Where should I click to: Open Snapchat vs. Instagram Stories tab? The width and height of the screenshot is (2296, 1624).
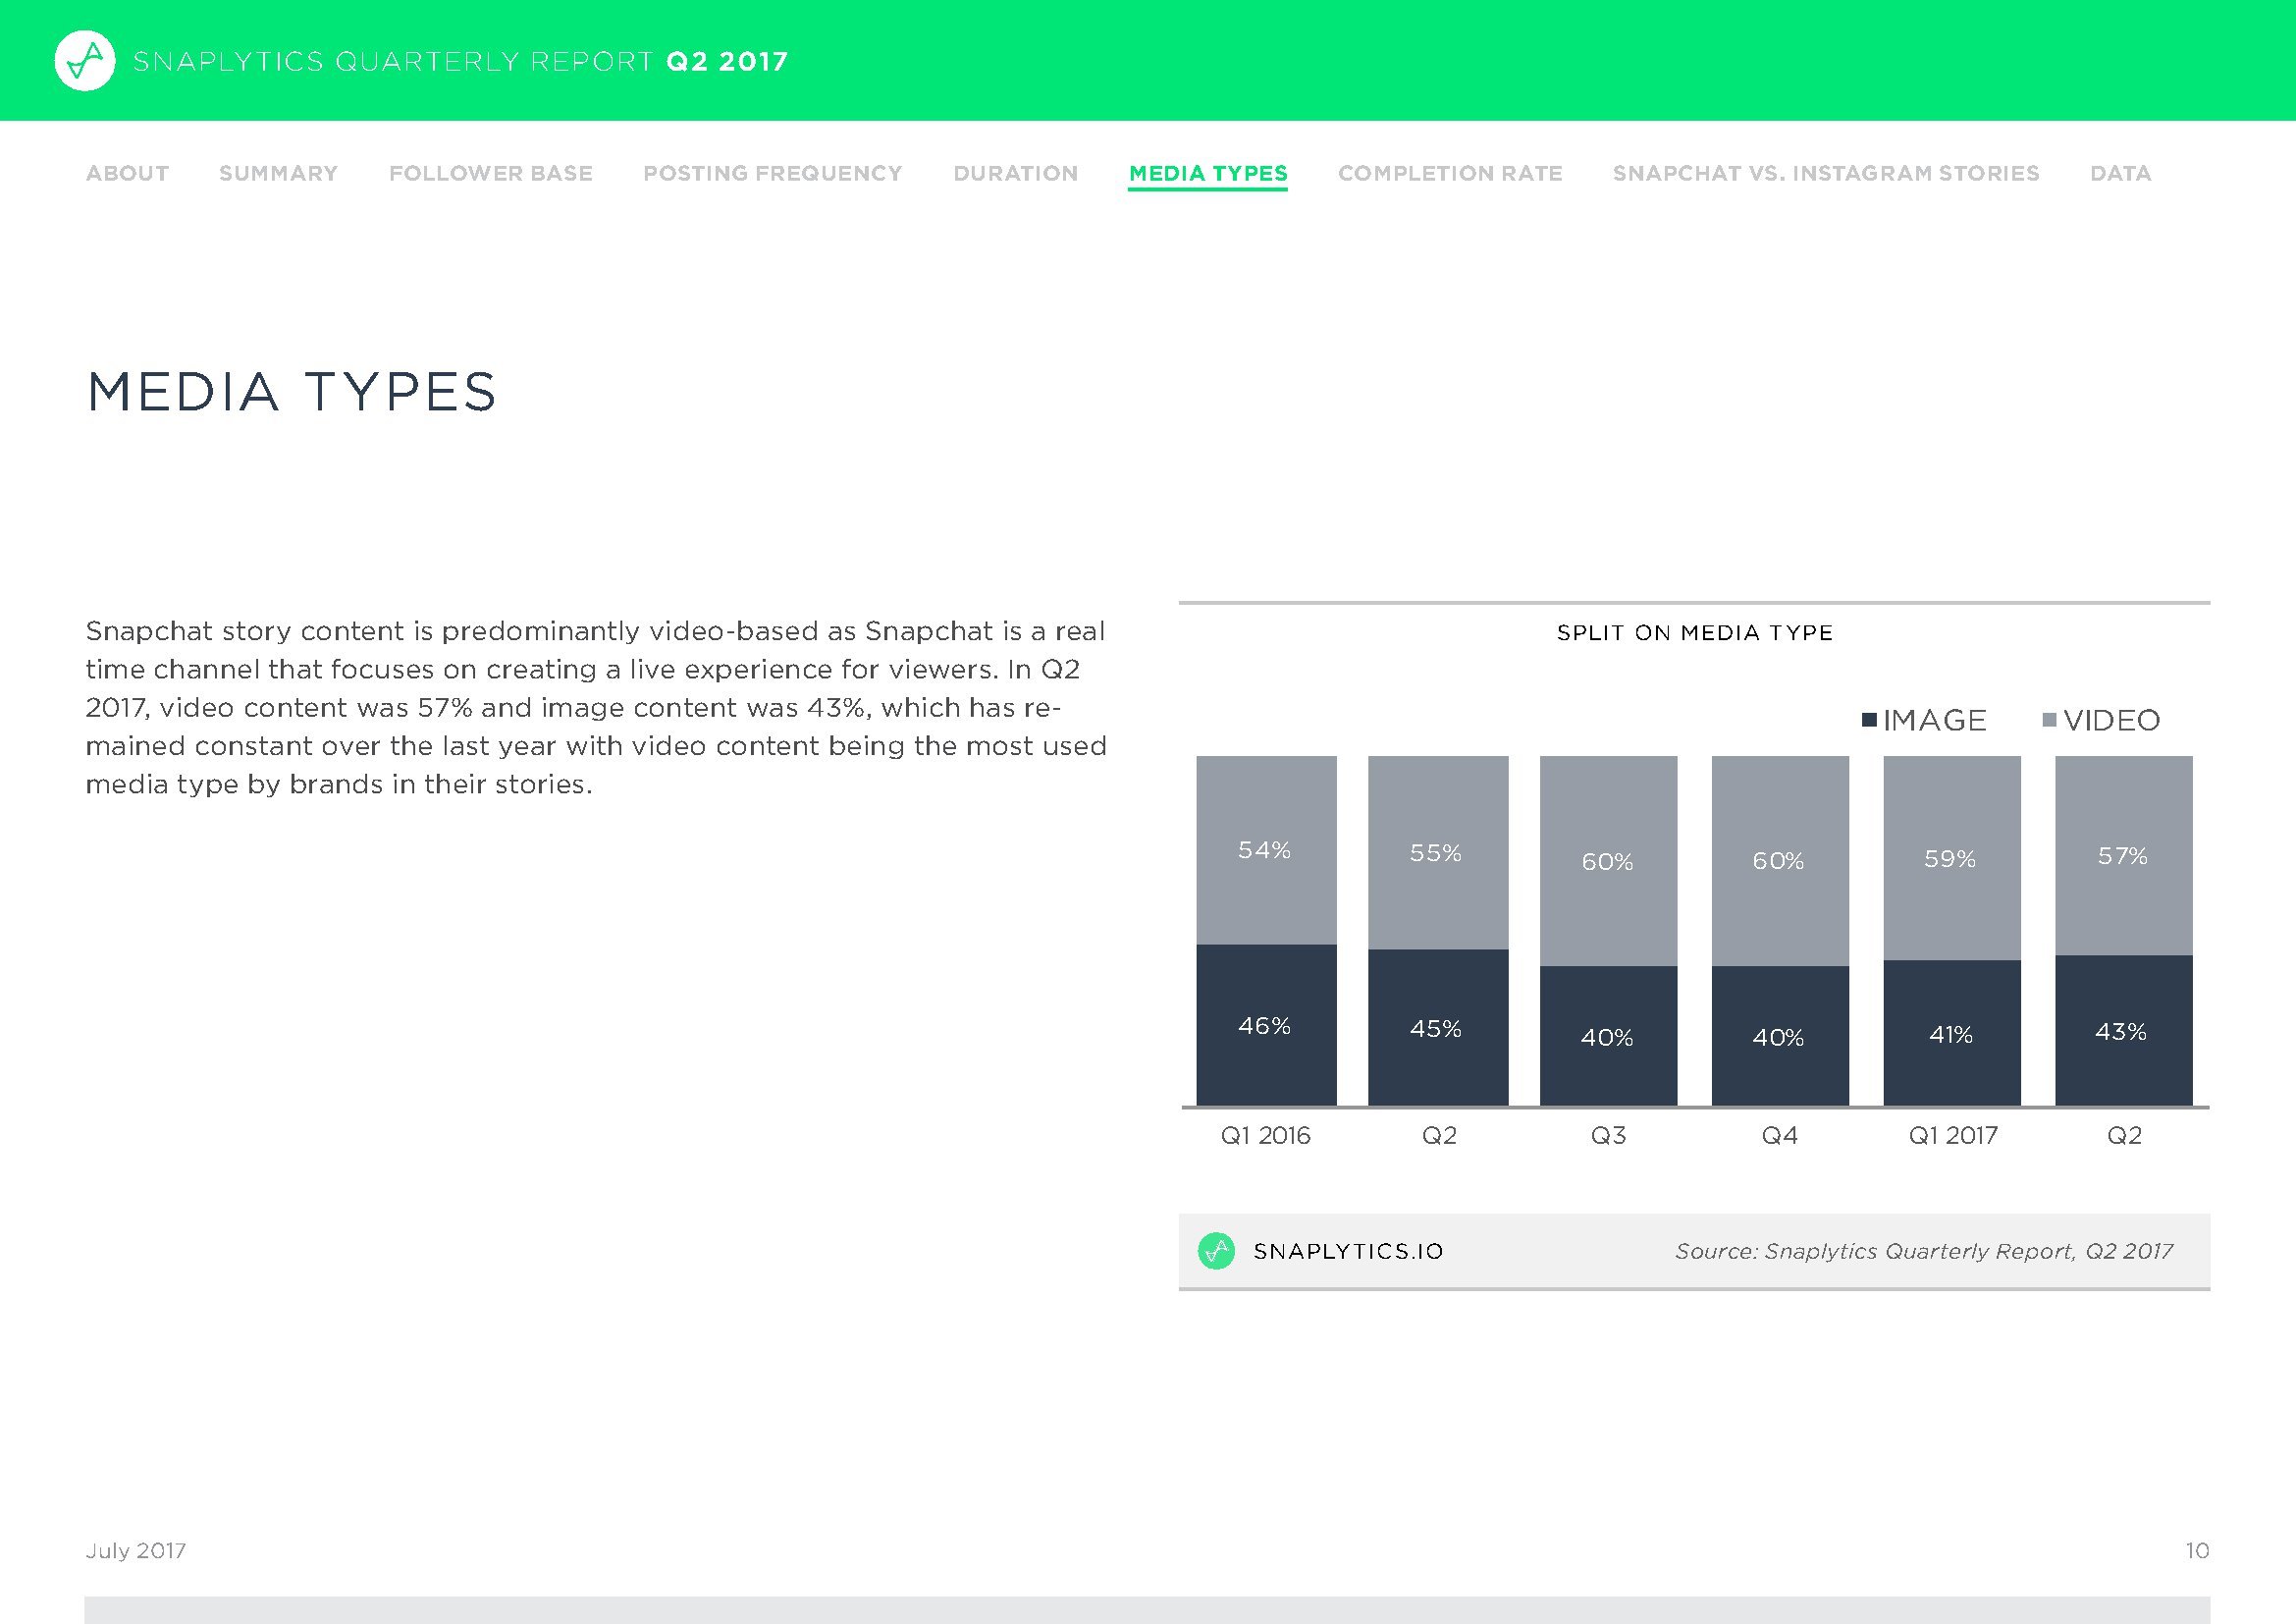point(1825,173)
